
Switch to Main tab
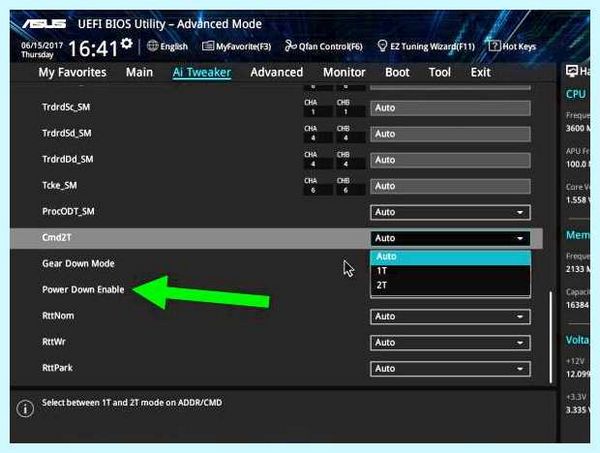click(139, 72)
